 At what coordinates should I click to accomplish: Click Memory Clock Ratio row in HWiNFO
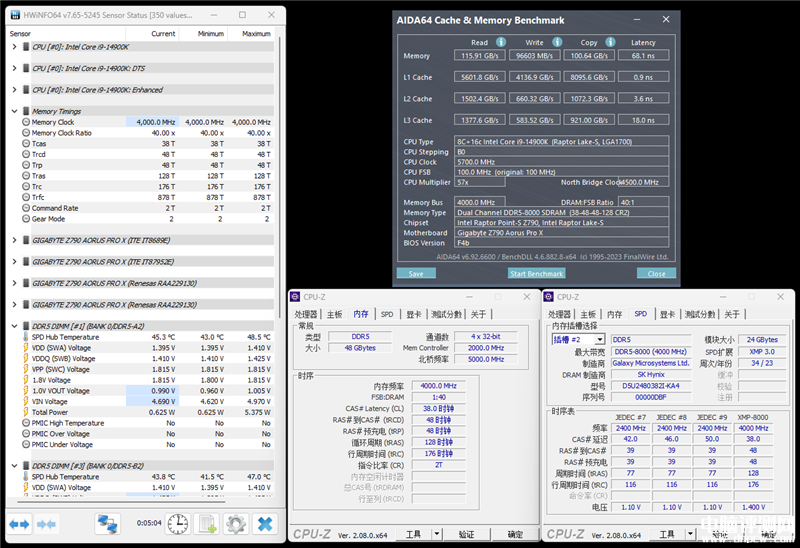147,133
